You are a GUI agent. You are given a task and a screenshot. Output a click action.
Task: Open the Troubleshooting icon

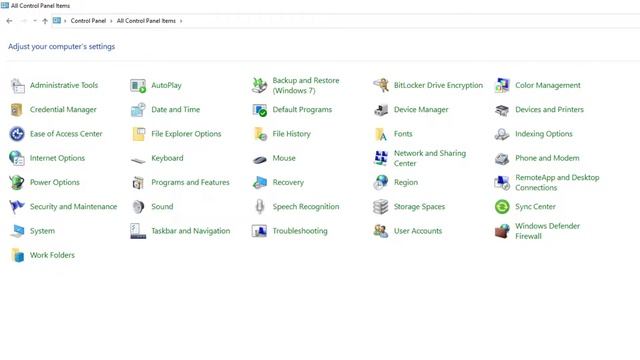pos(259,231)
